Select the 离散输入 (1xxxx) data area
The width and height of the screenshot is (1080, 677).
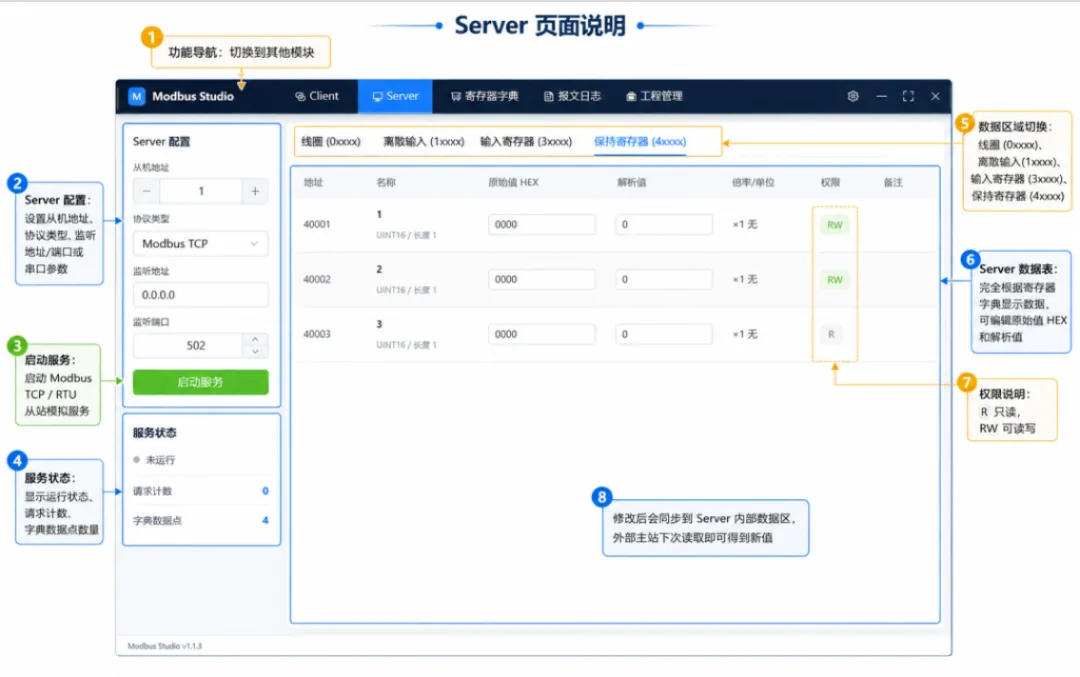(424, 142)
